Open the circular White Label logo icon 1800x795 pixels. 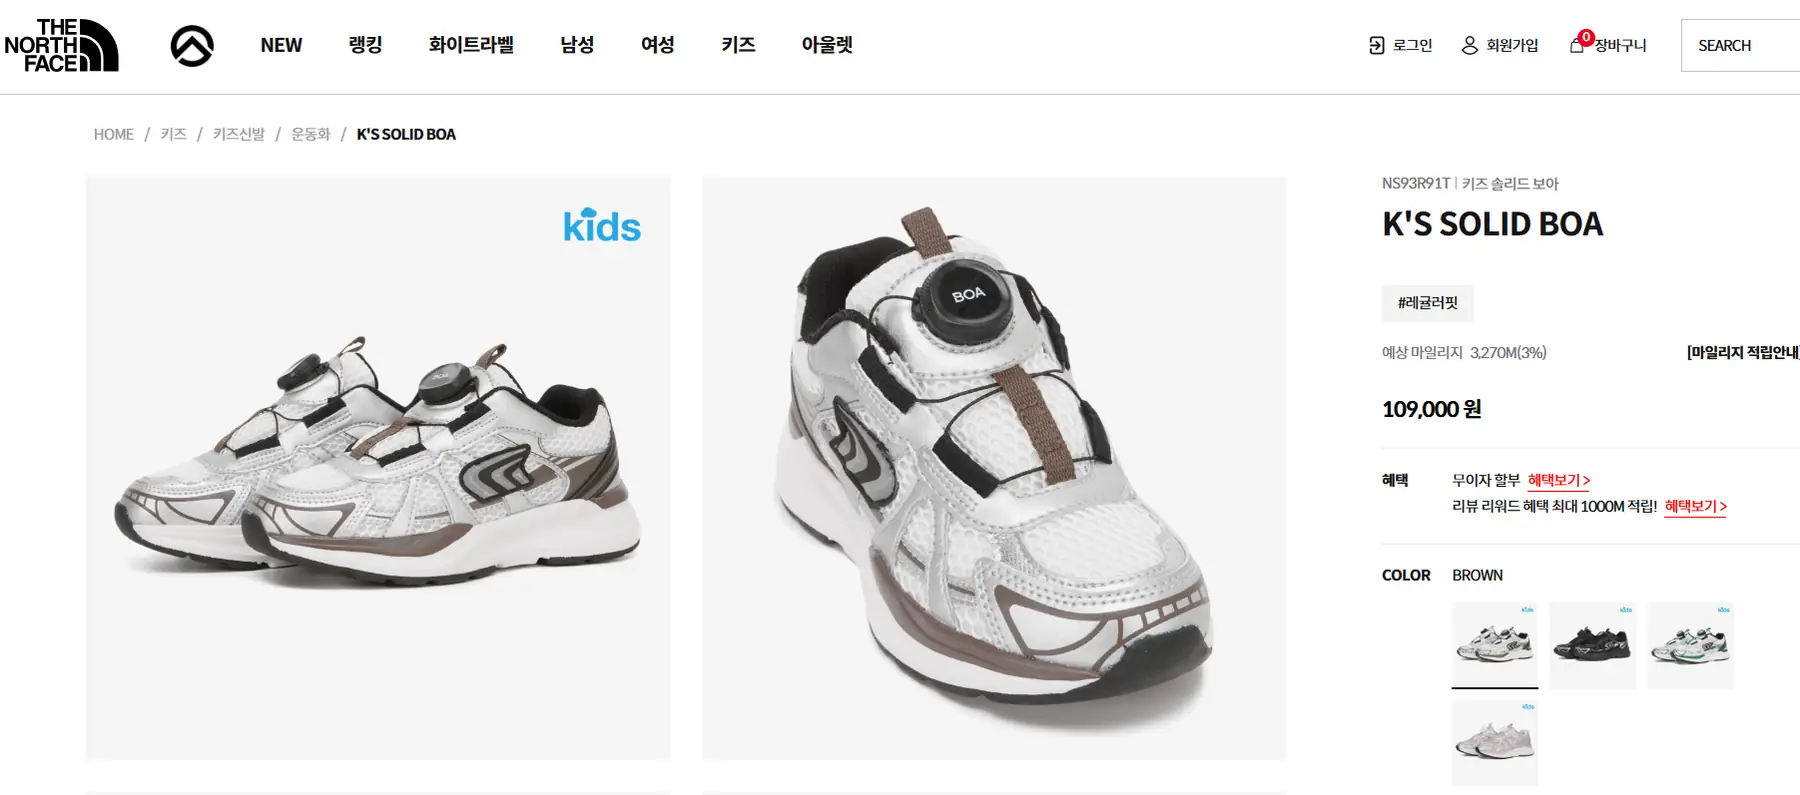click(192, 46)
